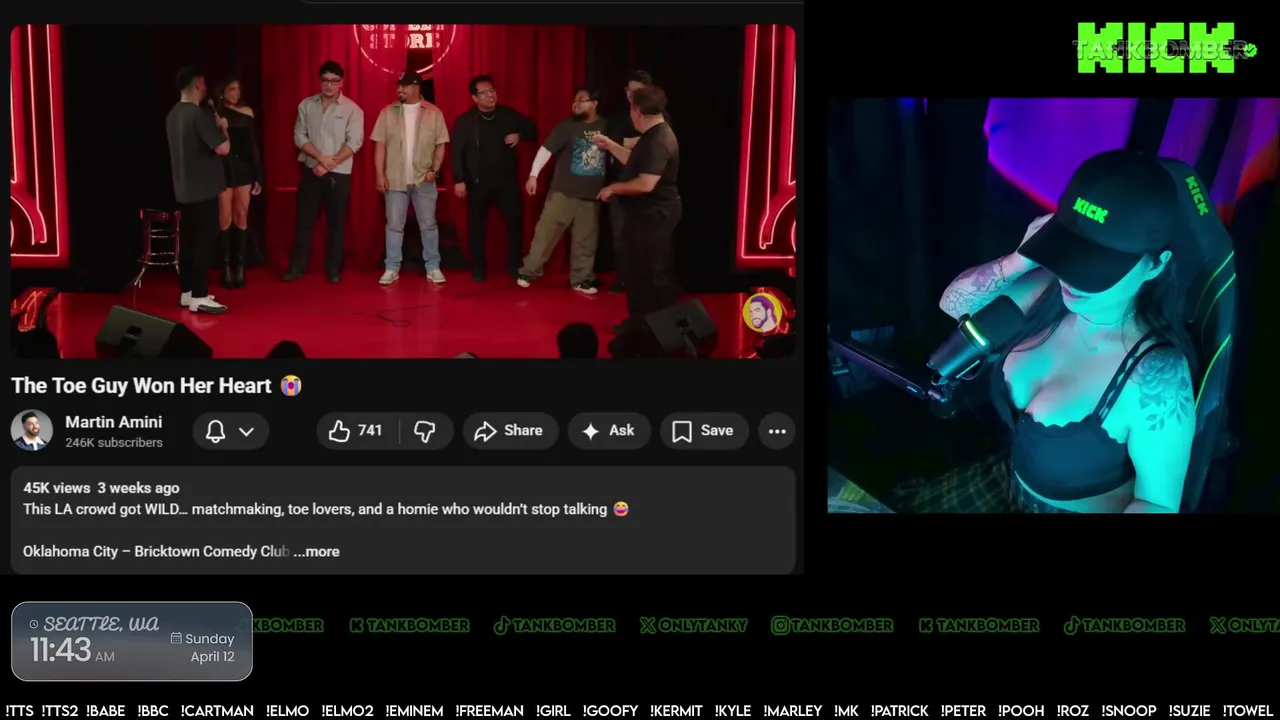Viewport: 1280px width, 720px height.
Task: Save the video to a playlist
Action: 704,431
